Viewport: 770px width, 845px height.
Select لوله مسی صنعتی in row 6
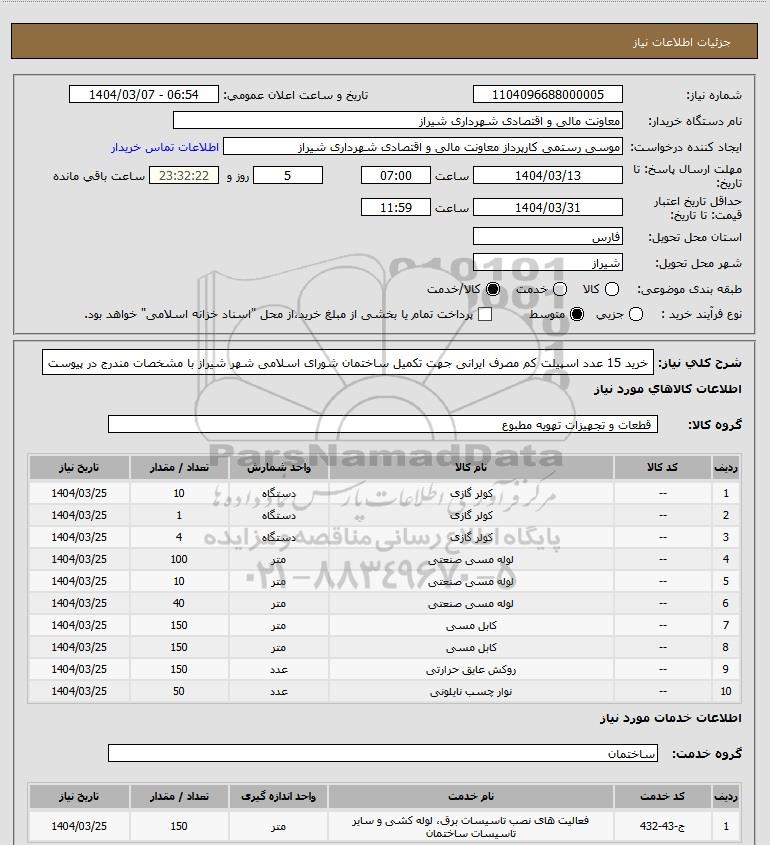pos(471,604)
